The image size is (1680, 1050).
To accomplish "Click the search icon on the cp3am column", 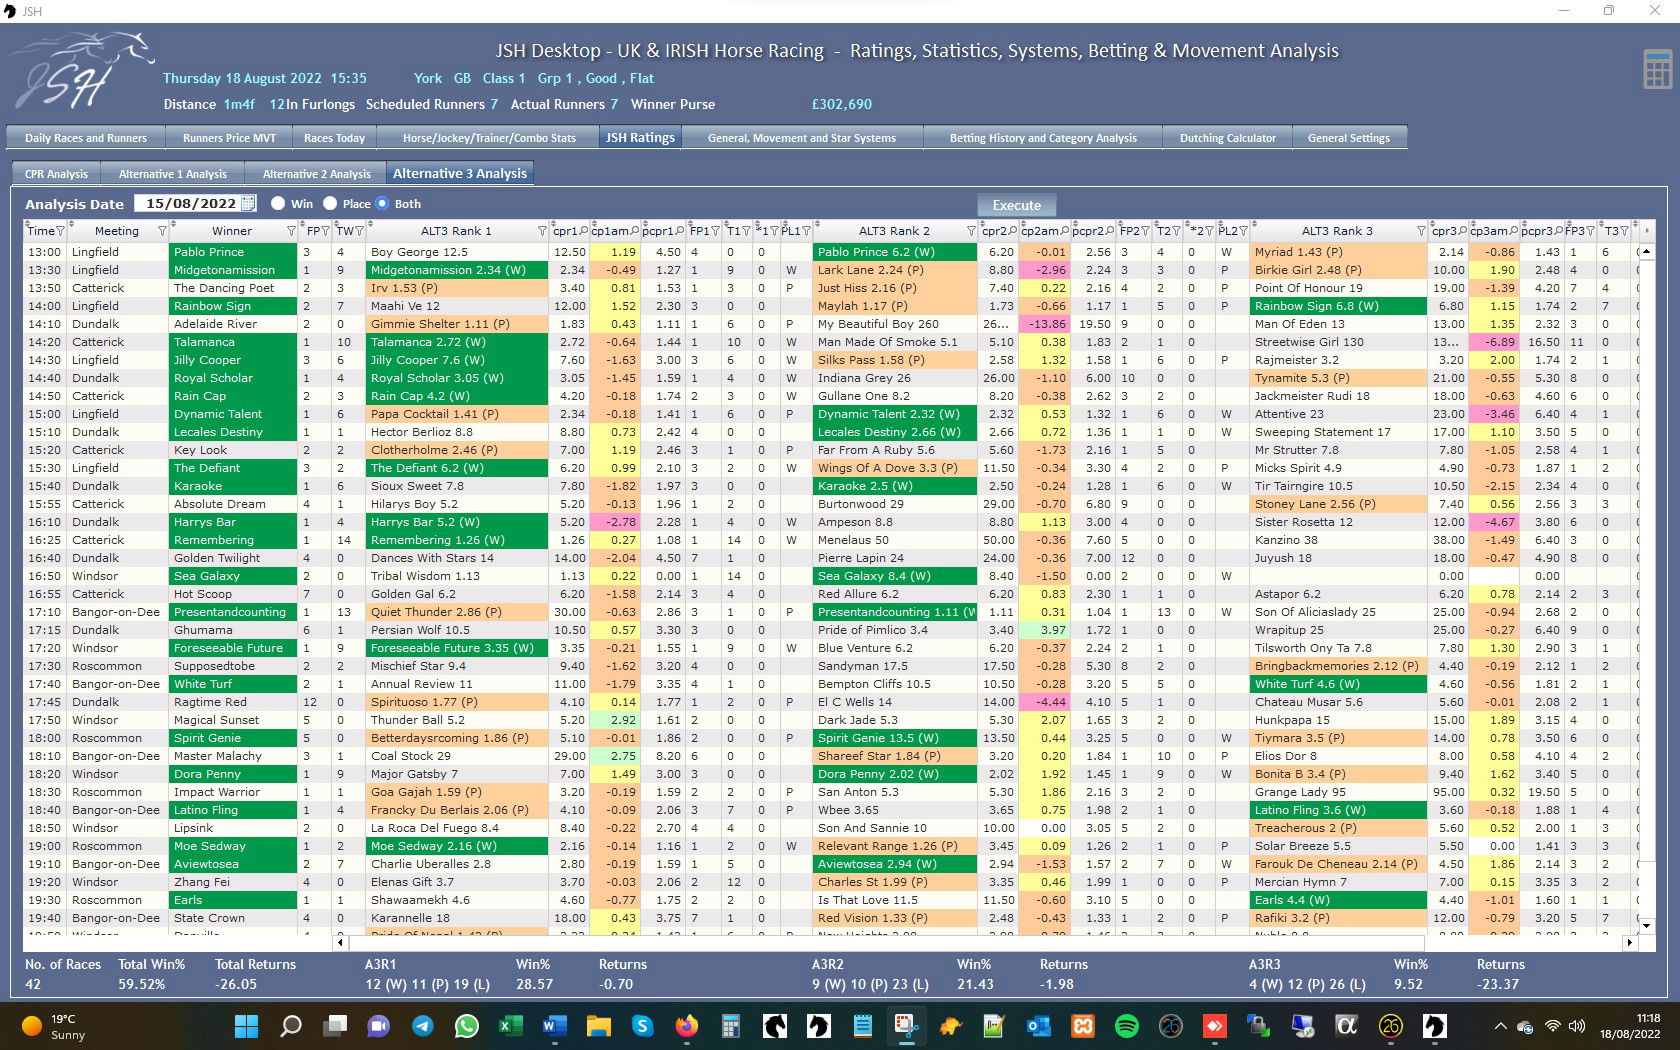I will [1514, 231].
